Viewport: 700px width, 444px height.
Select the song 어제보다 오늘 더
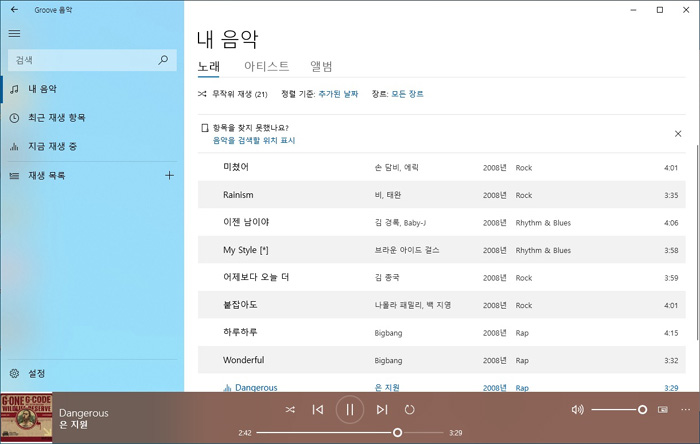pos(442,277)
